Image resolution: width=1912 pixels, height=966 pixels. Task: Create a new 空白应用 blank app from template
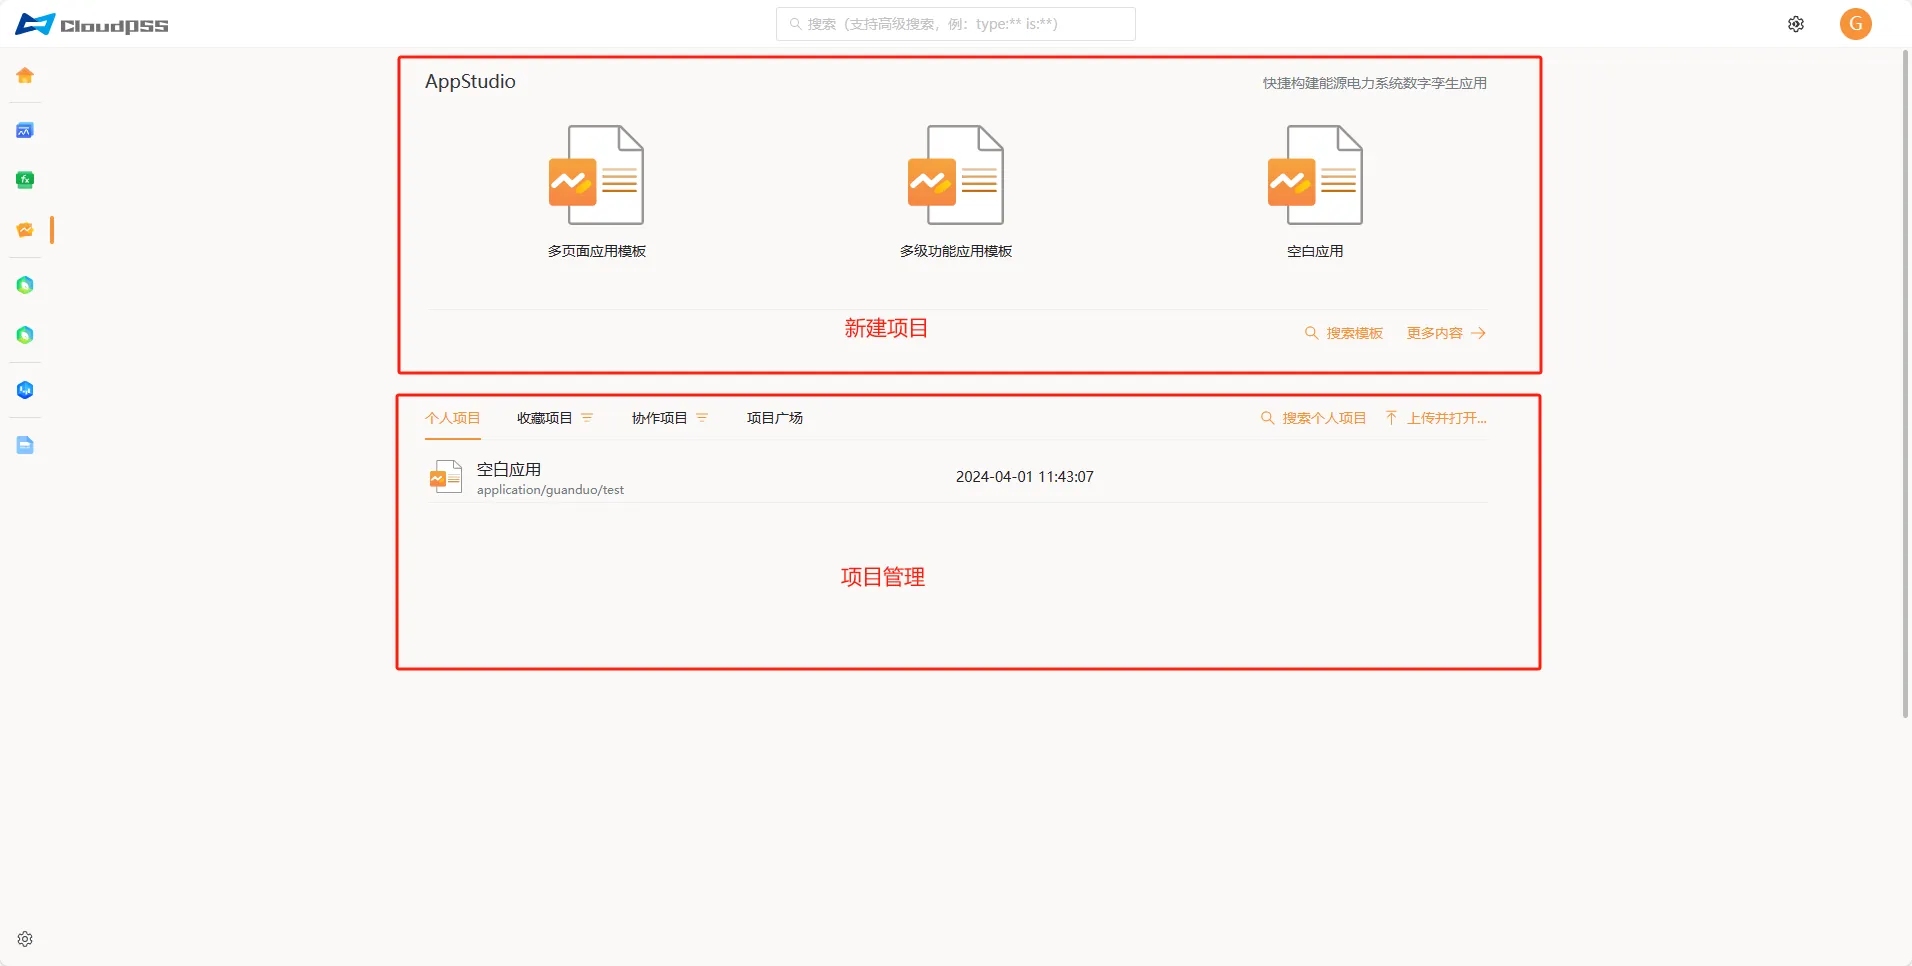pos(1315,192)
